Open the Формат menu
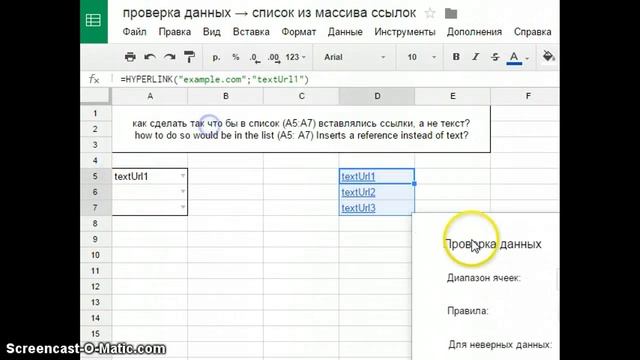Viewport: 640px width, 360px height. (298, 32)
